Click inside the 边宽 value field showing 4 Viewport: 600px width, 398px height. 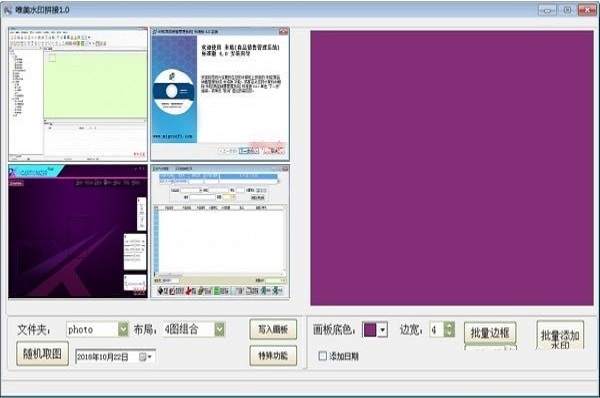[437, 329]
